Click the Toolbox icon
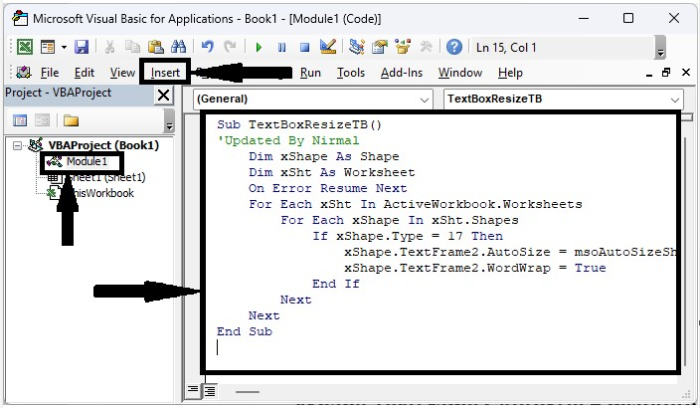This screenshot has width=700, height=408. coord(426,46)
